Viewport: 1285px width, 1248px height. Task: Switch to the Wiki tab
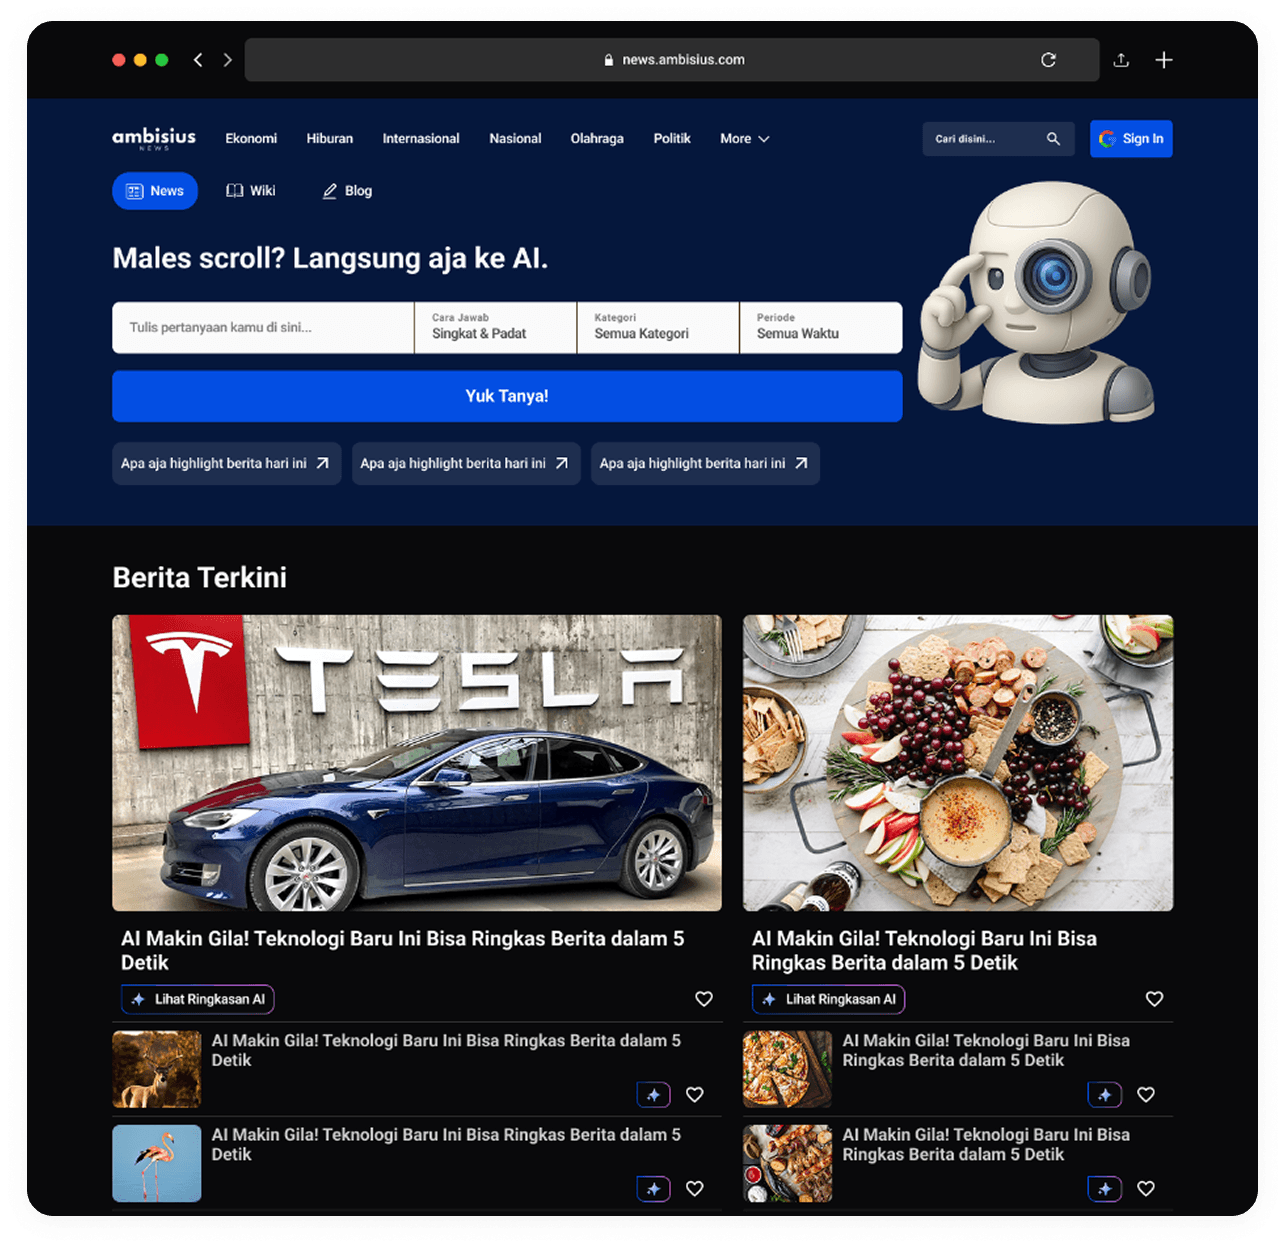pos(250,191)
